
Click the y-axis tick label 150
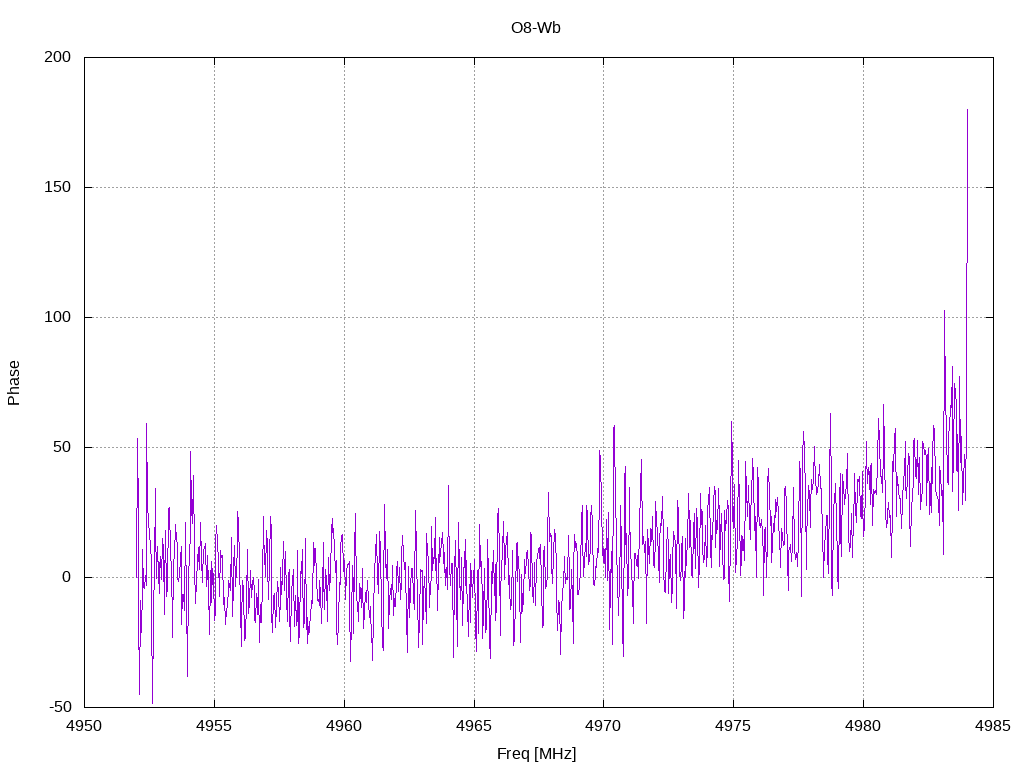pos(57,187)
